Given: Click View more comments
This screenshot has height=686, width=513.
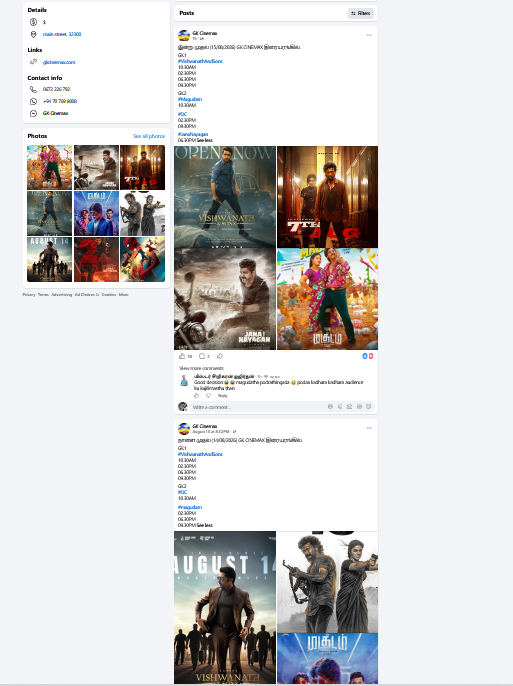Looking at the screenshot, I should (x=201, y=368).
